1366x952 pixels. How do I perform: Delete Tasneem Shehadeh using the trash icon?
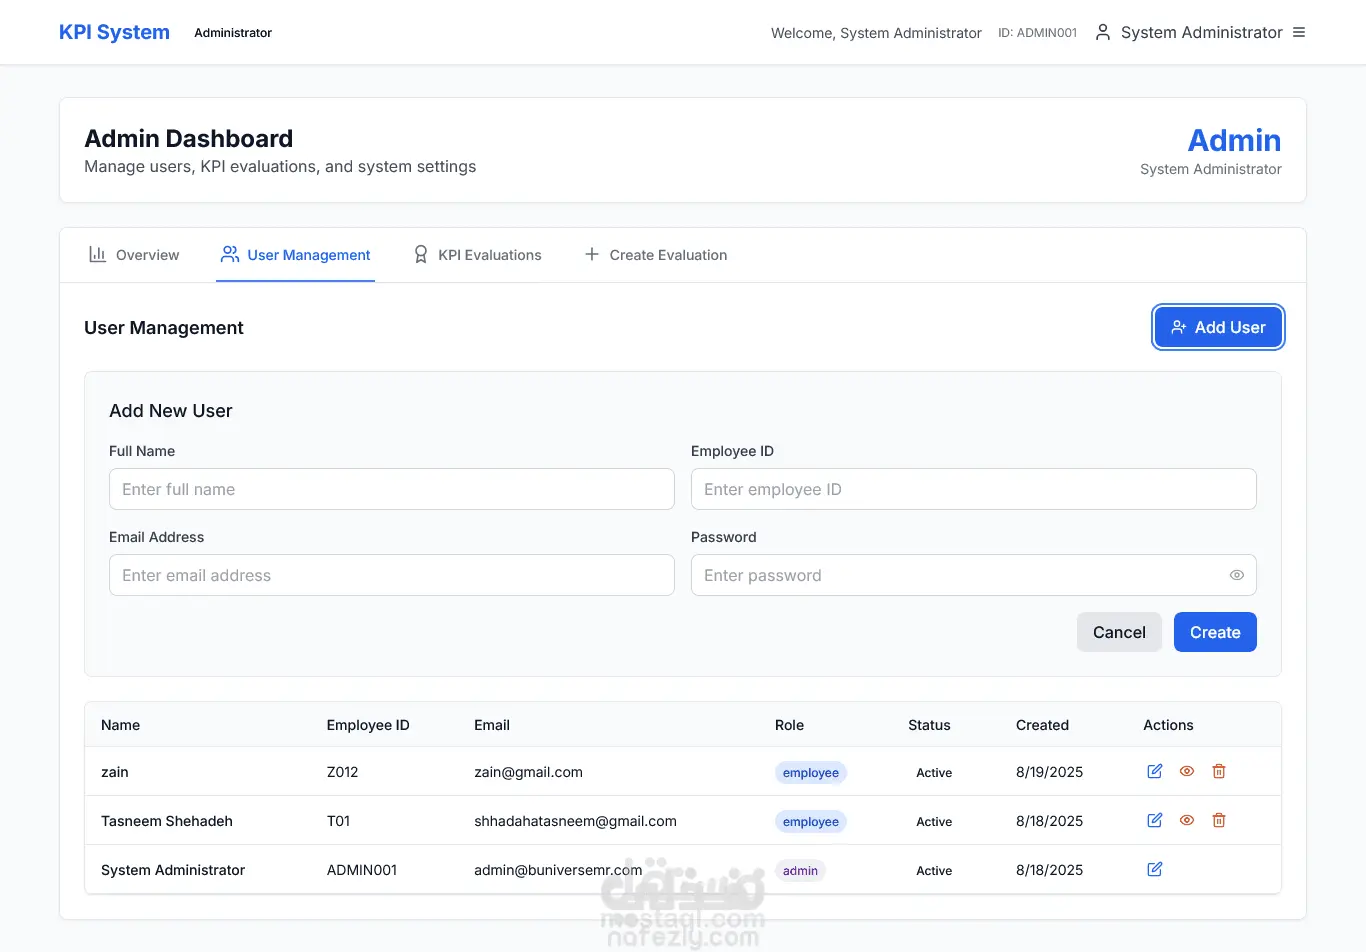[1219, 820]
